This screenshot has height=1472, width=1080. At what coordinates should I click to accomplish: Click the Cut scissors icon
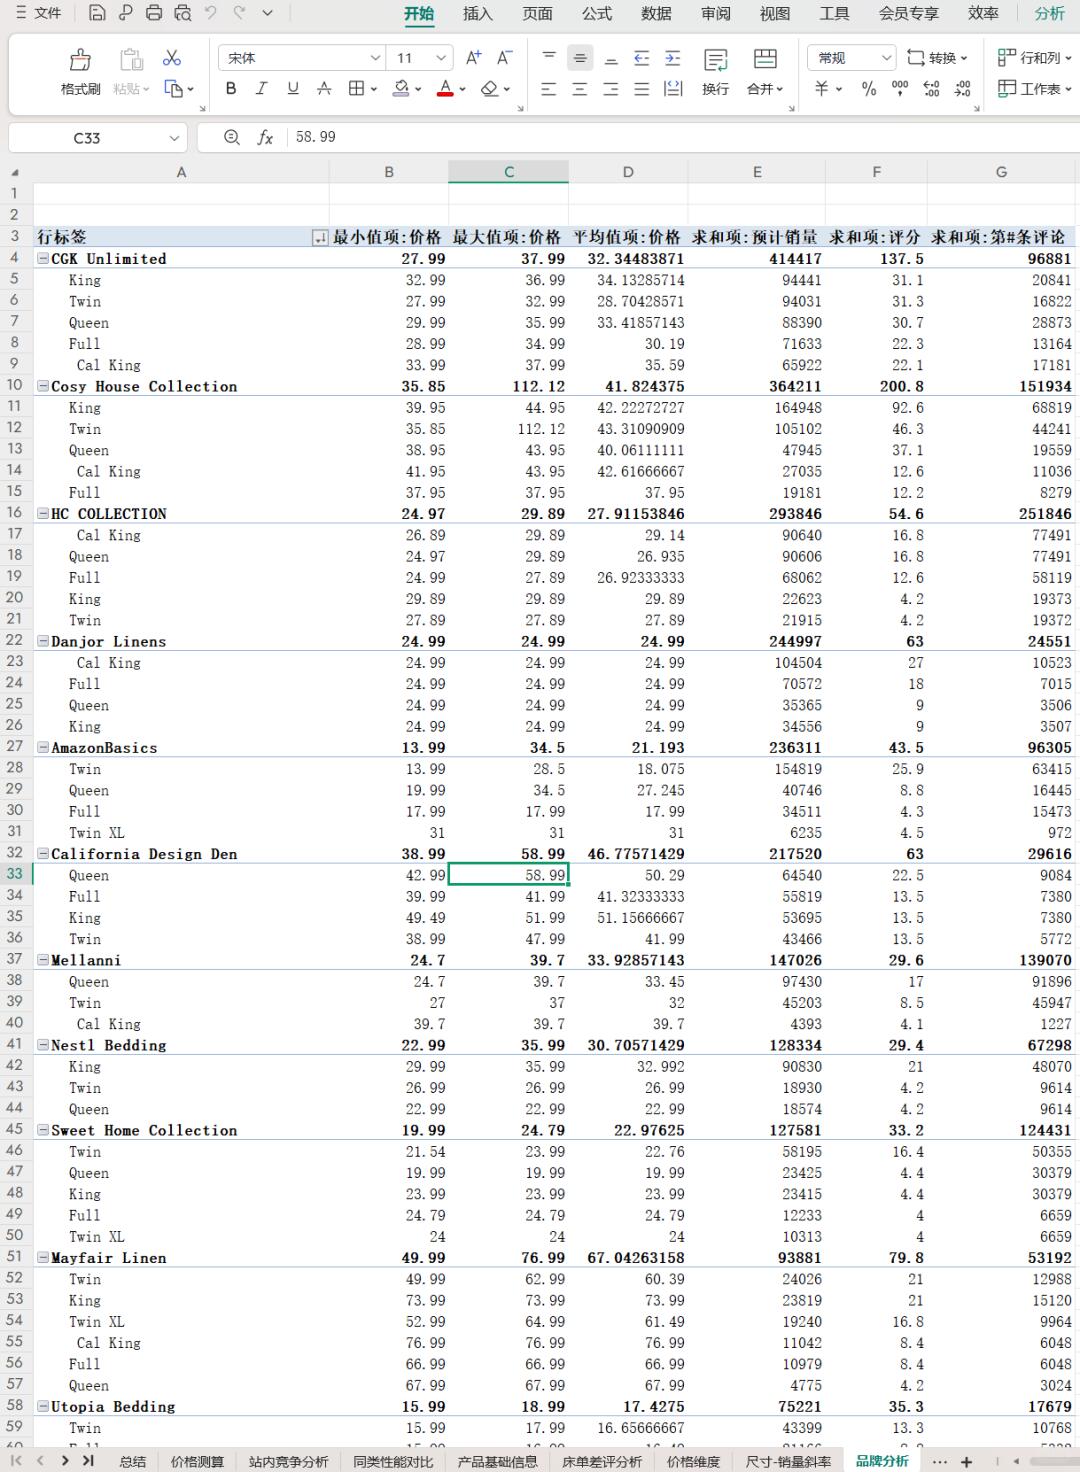point(172,58)
